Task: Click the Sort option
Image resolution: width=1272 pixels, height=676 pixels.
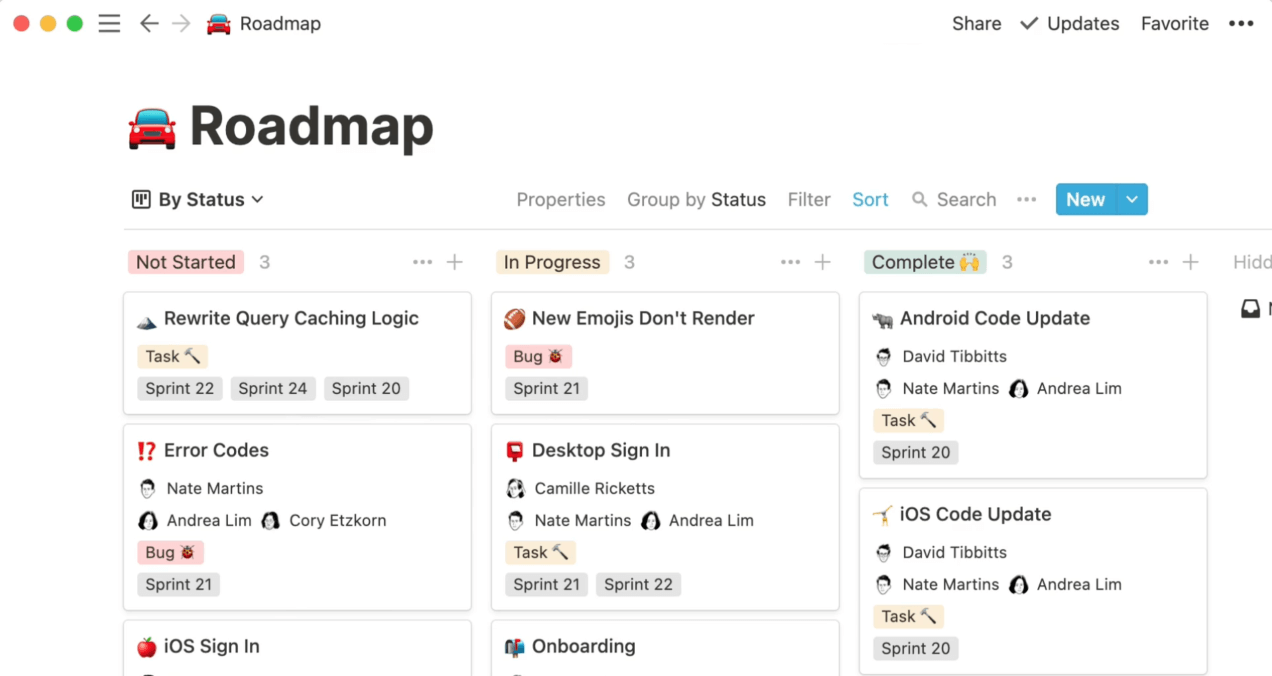Action: [870, 200]
